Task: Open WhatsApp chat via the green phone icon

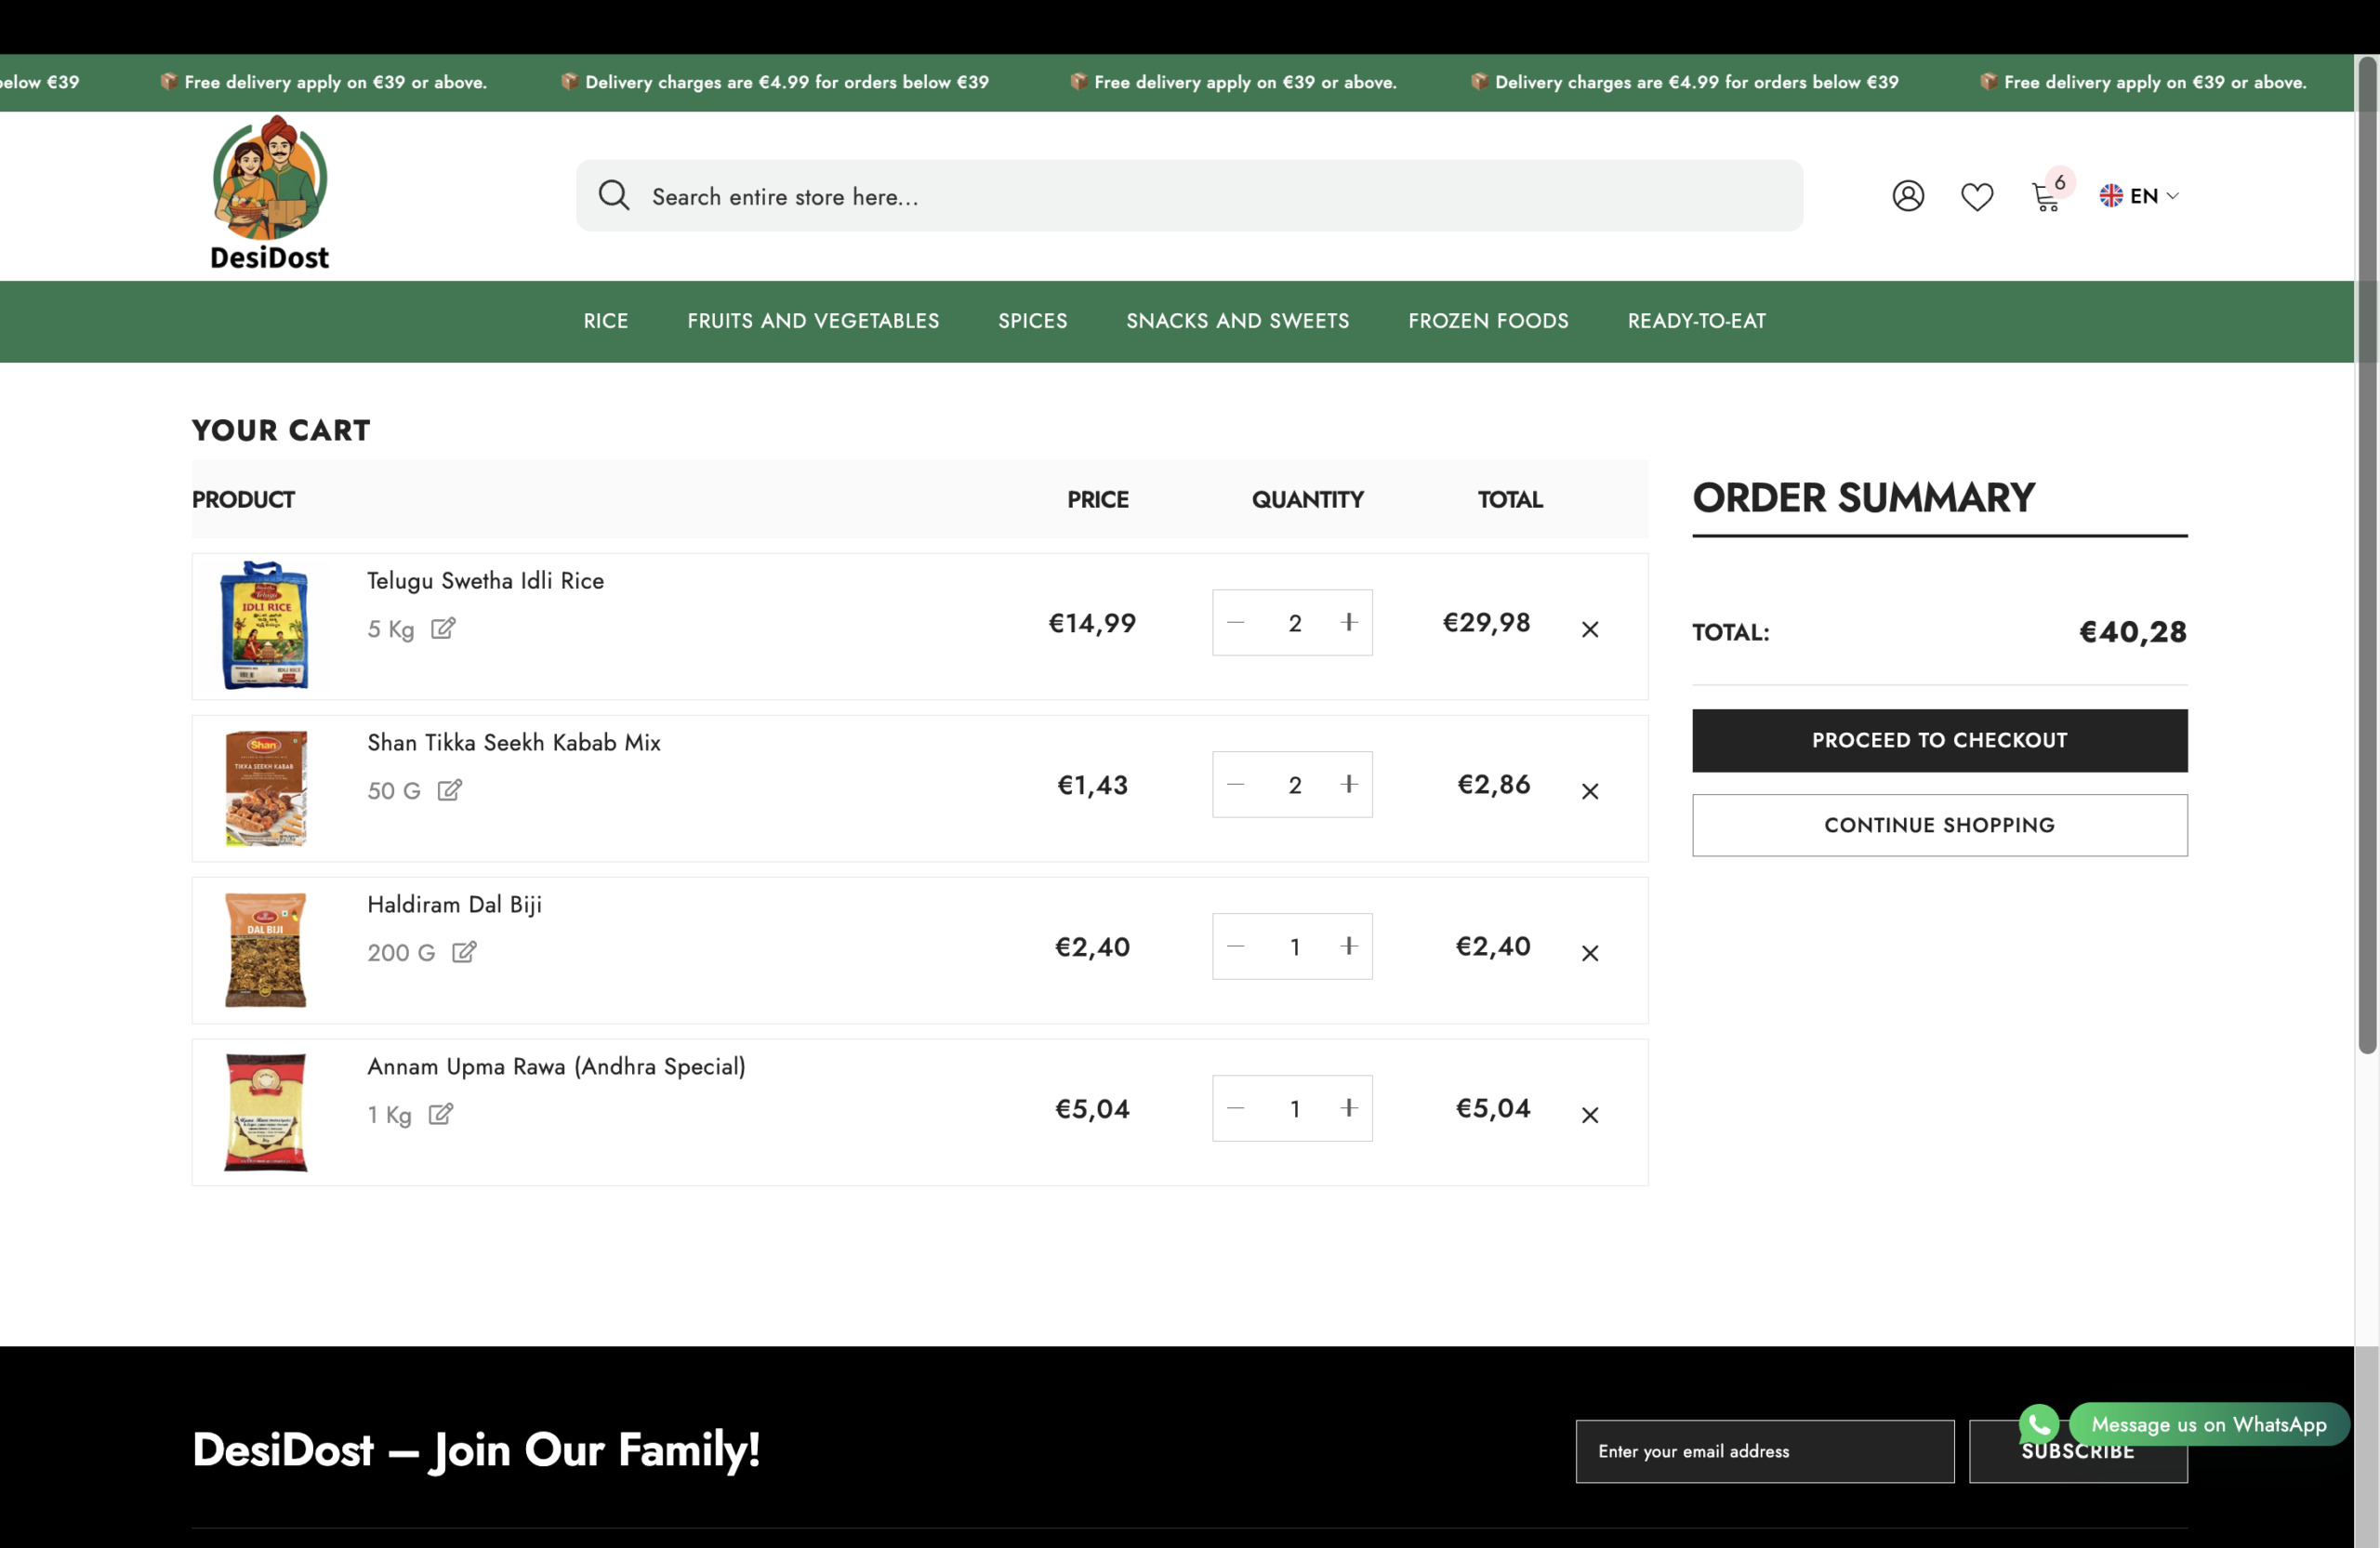Action: tap(2038, 1424)
